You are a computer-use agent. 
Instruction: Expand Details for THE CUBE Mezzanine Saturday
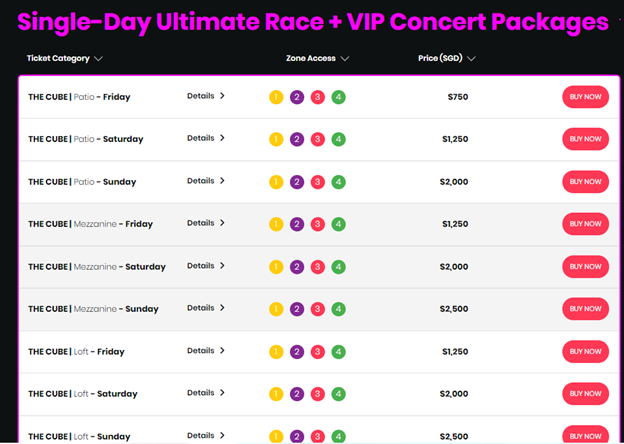(x=206, y=266)
